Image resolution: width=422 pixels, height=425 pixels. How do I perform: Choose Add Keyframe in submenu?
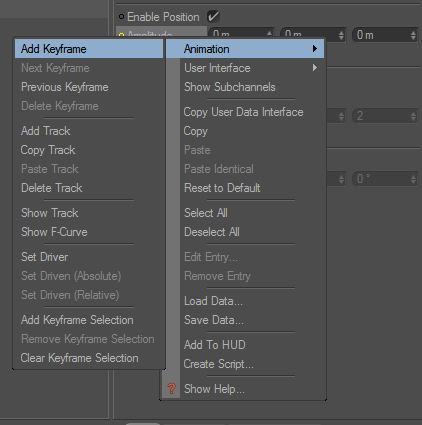coord(89,49)
